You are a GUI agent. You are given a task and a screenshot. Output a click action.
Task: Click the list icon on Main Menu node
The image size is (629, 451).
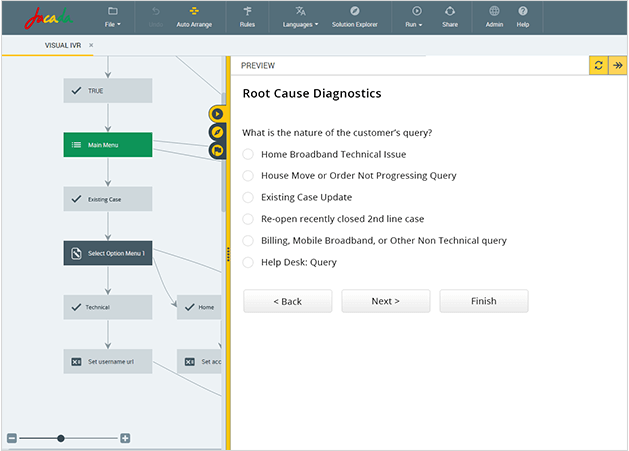76,145
